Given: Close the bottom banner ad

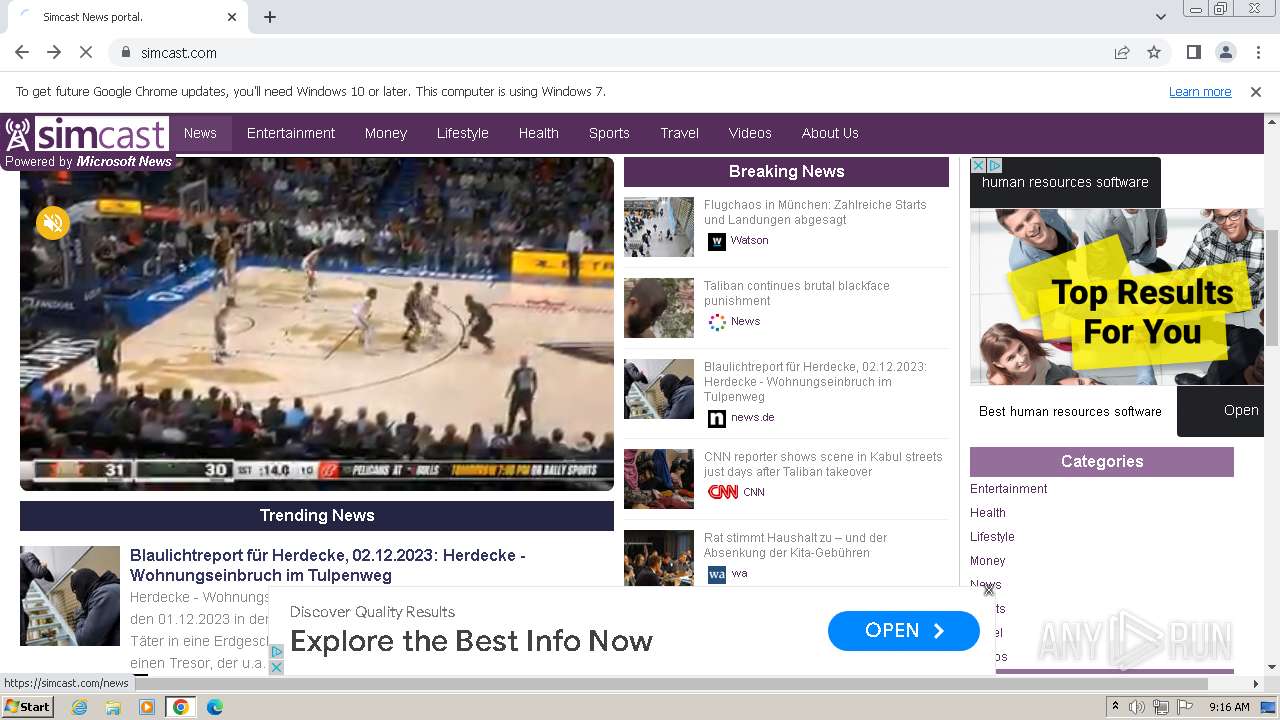Looking at the screenshot, I should [x=988, y=590].
